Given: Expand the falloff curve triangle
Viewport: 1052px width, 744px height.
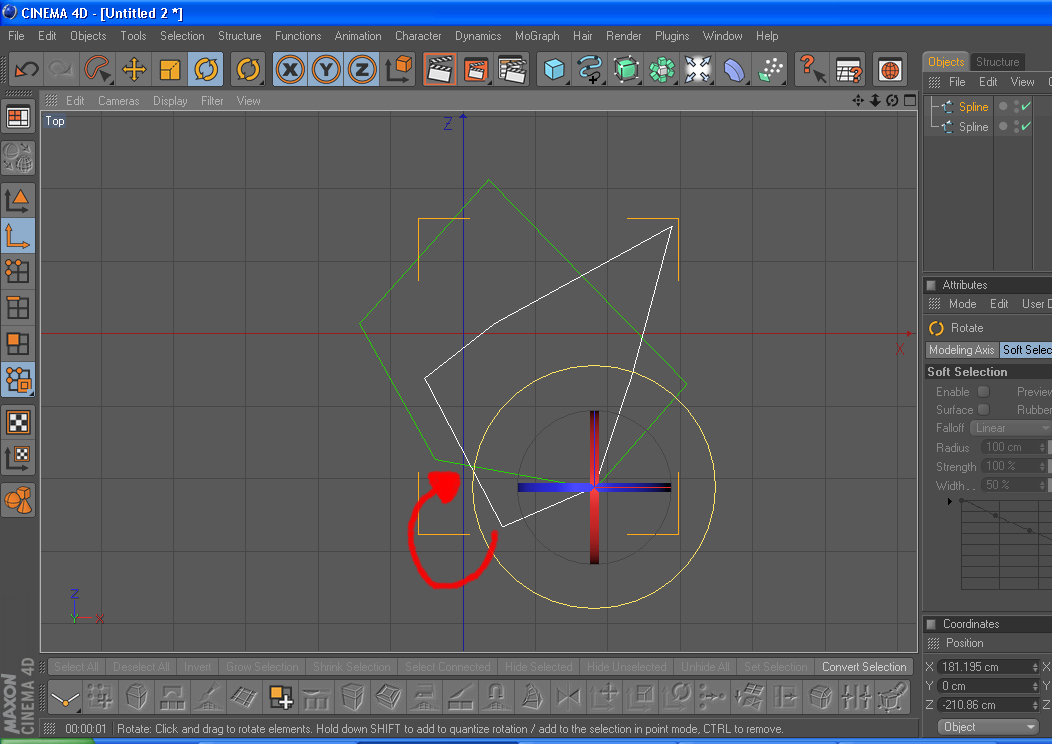Looking at the screenshot, I should [949, 501].
